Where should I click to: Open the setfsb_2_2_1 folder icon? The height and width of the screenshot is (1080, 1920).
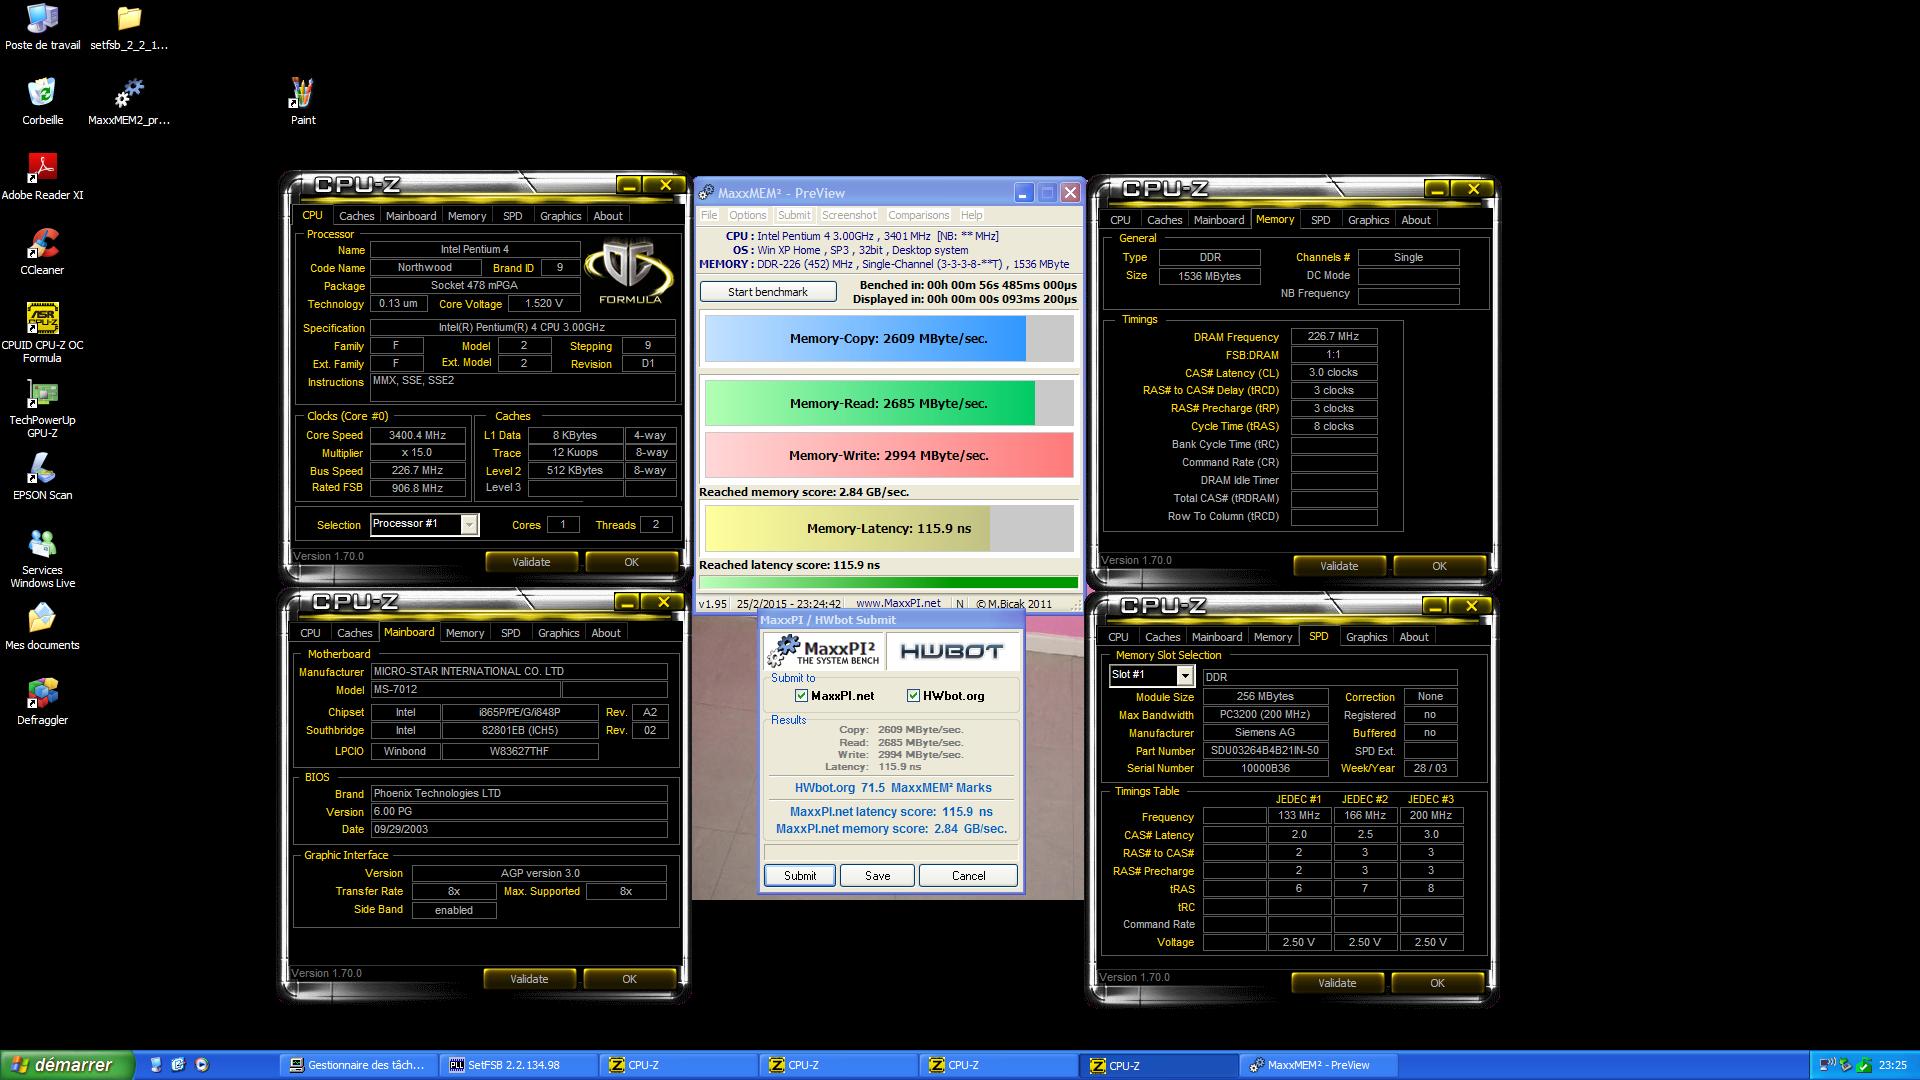coord(129,27)
